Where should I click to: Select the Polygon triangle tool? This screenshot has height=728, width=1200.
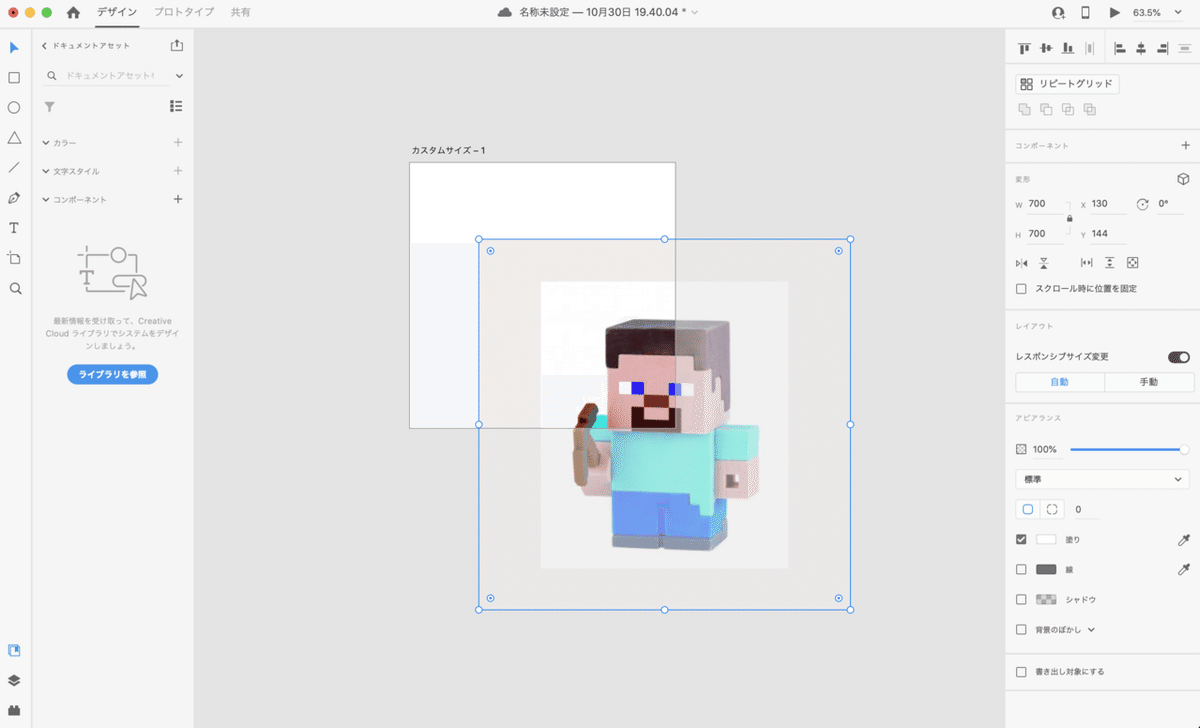(14, 137)
